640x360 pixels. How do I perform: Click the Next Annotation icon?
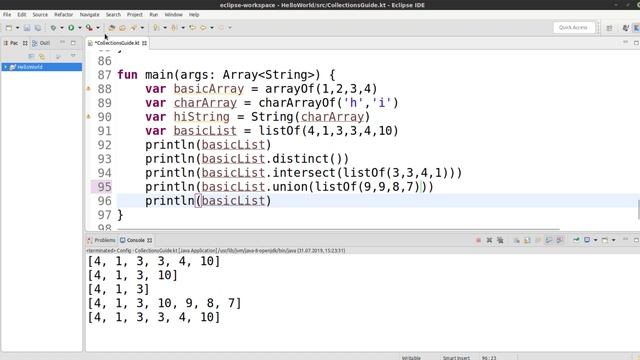(x=156, y=28)
